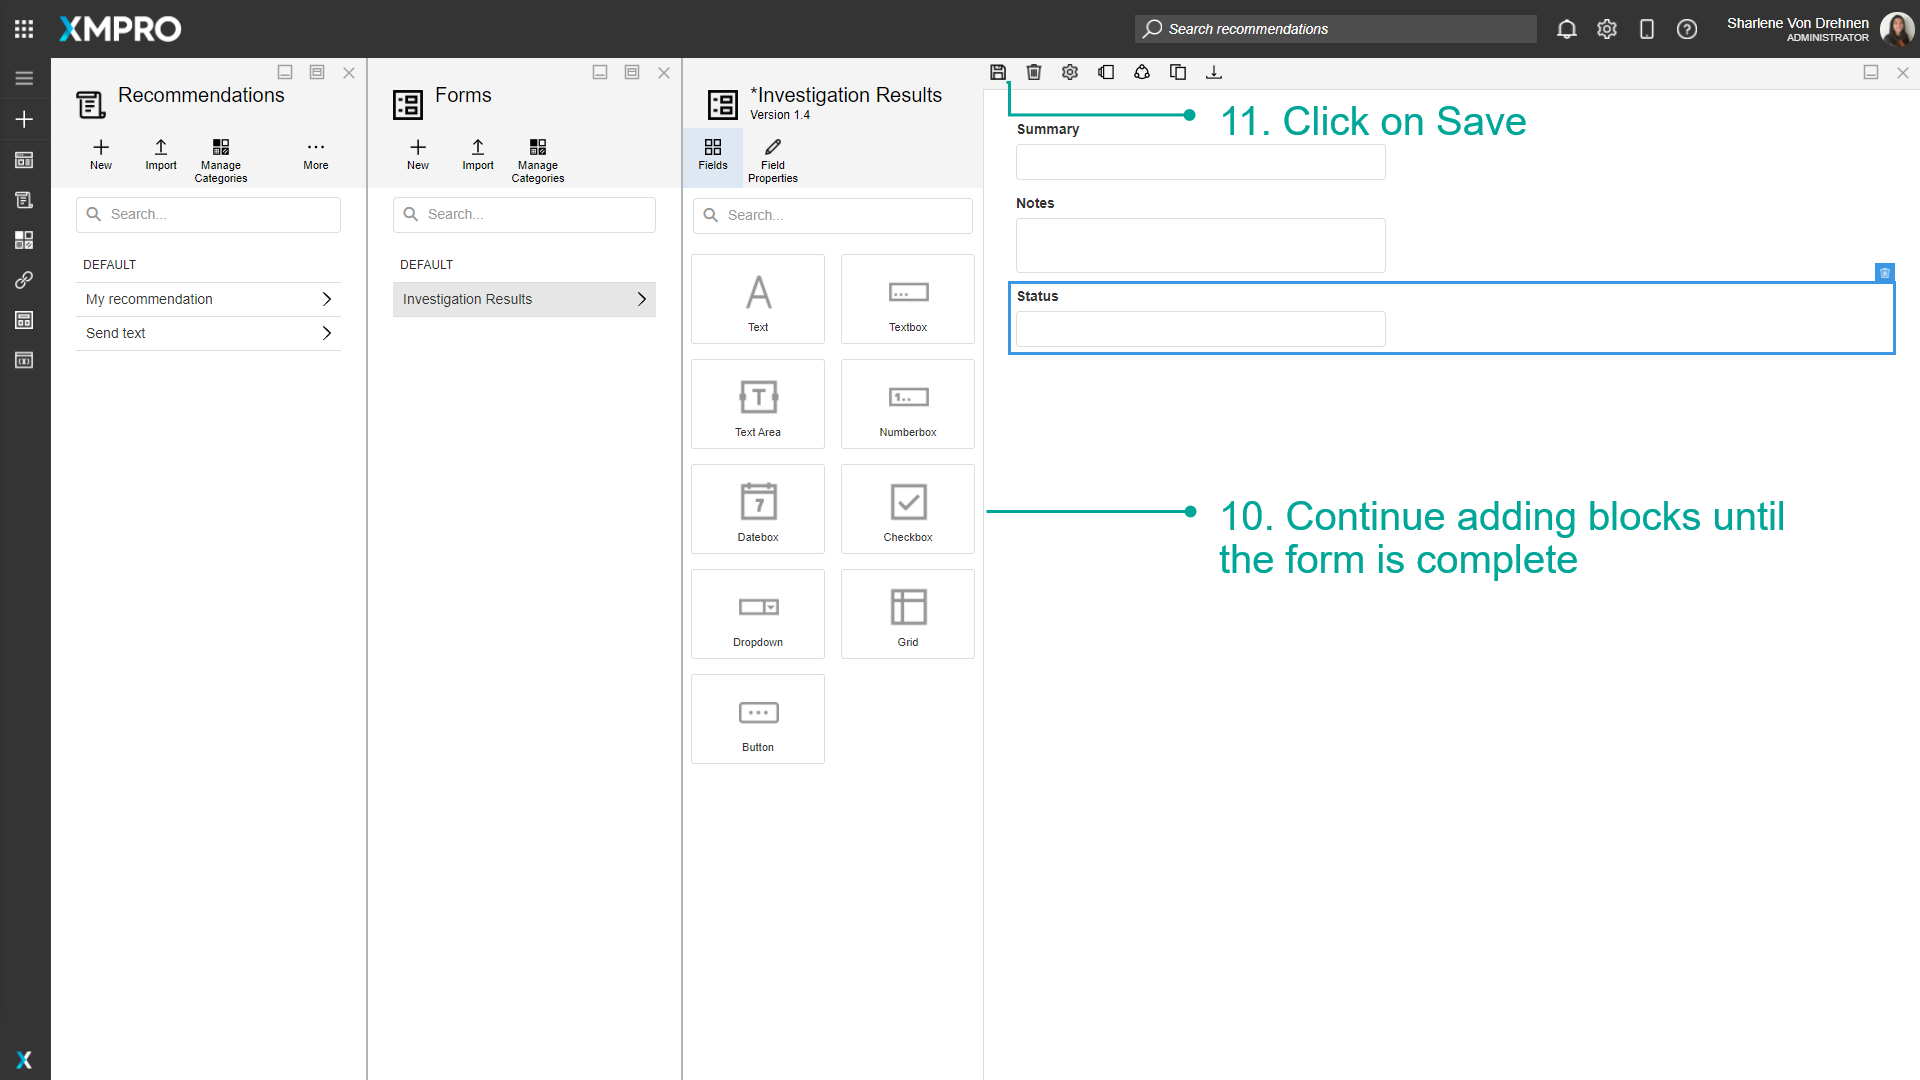Click the Share form icon
1920x1080 pixels.
pyautogui.click(x=1142, y=72)
